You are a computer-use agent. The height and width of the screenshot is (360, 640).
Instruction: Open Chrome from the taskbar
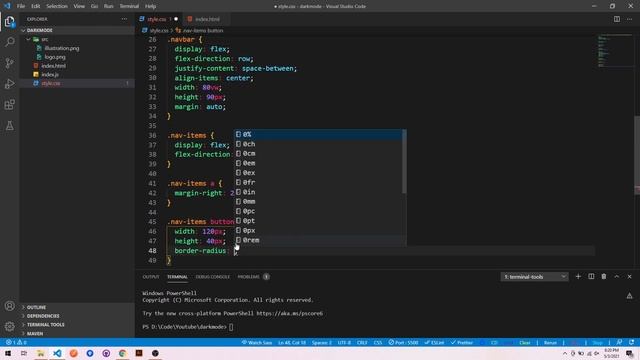coord(122,353)
